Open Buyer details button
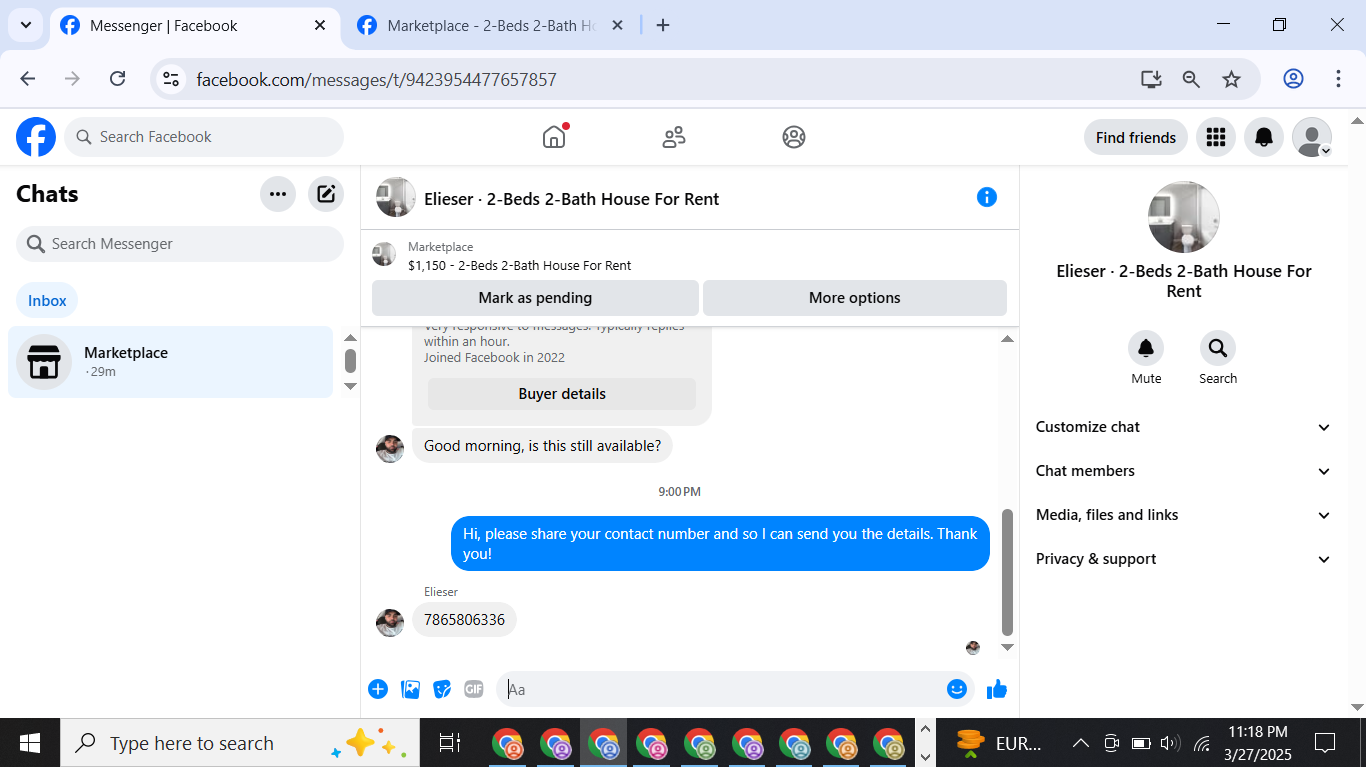 pyautogui.click(x=562, y=394)
